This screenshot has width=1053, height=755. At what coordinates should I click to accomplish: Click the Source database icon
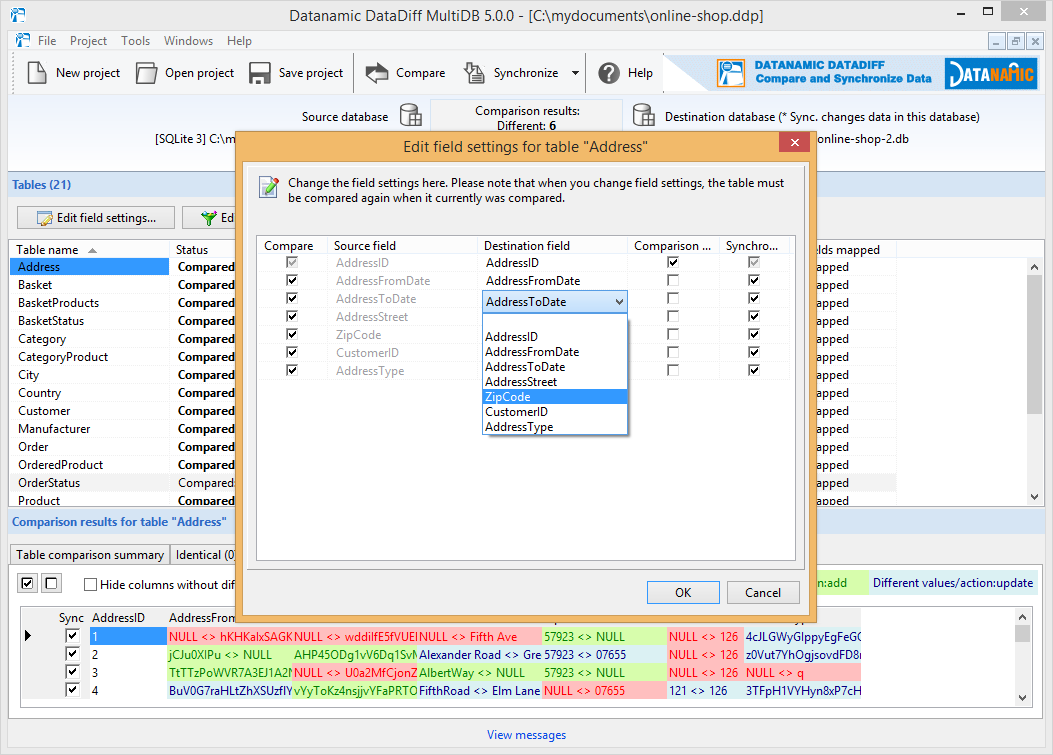(410, 115)
